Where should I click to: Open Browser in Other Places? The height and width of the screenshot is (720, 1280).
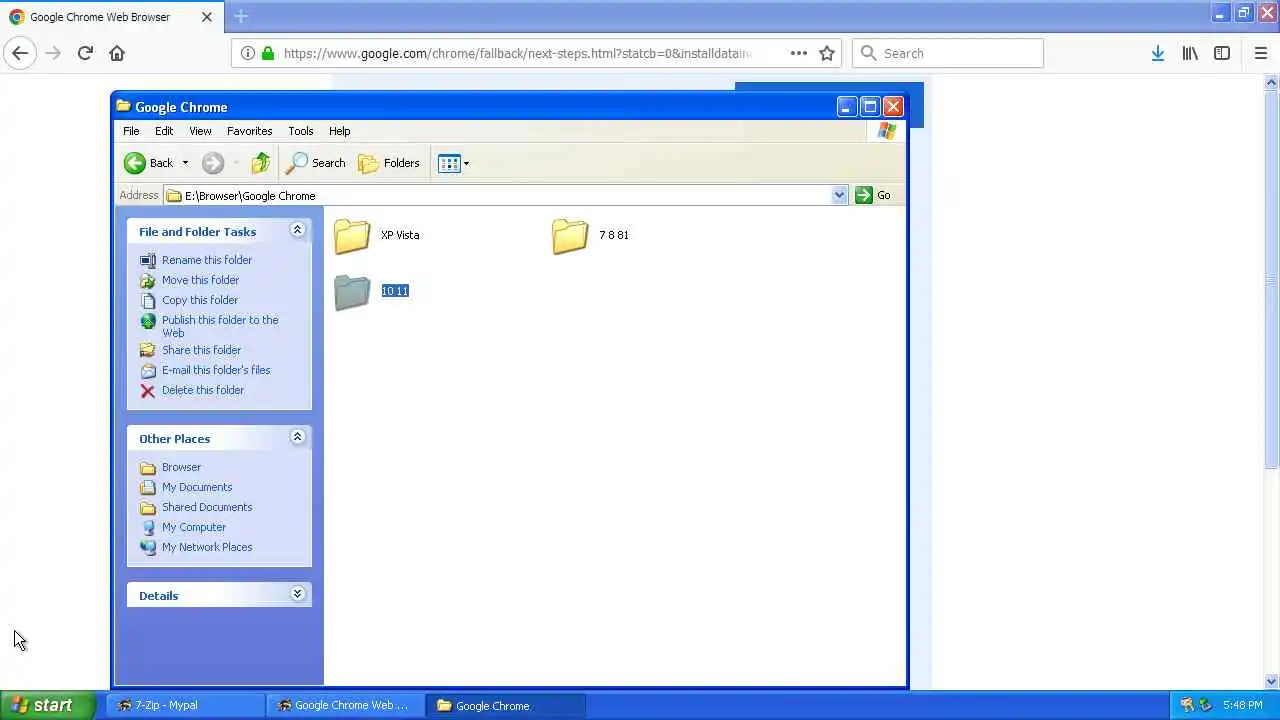(181, 467)
